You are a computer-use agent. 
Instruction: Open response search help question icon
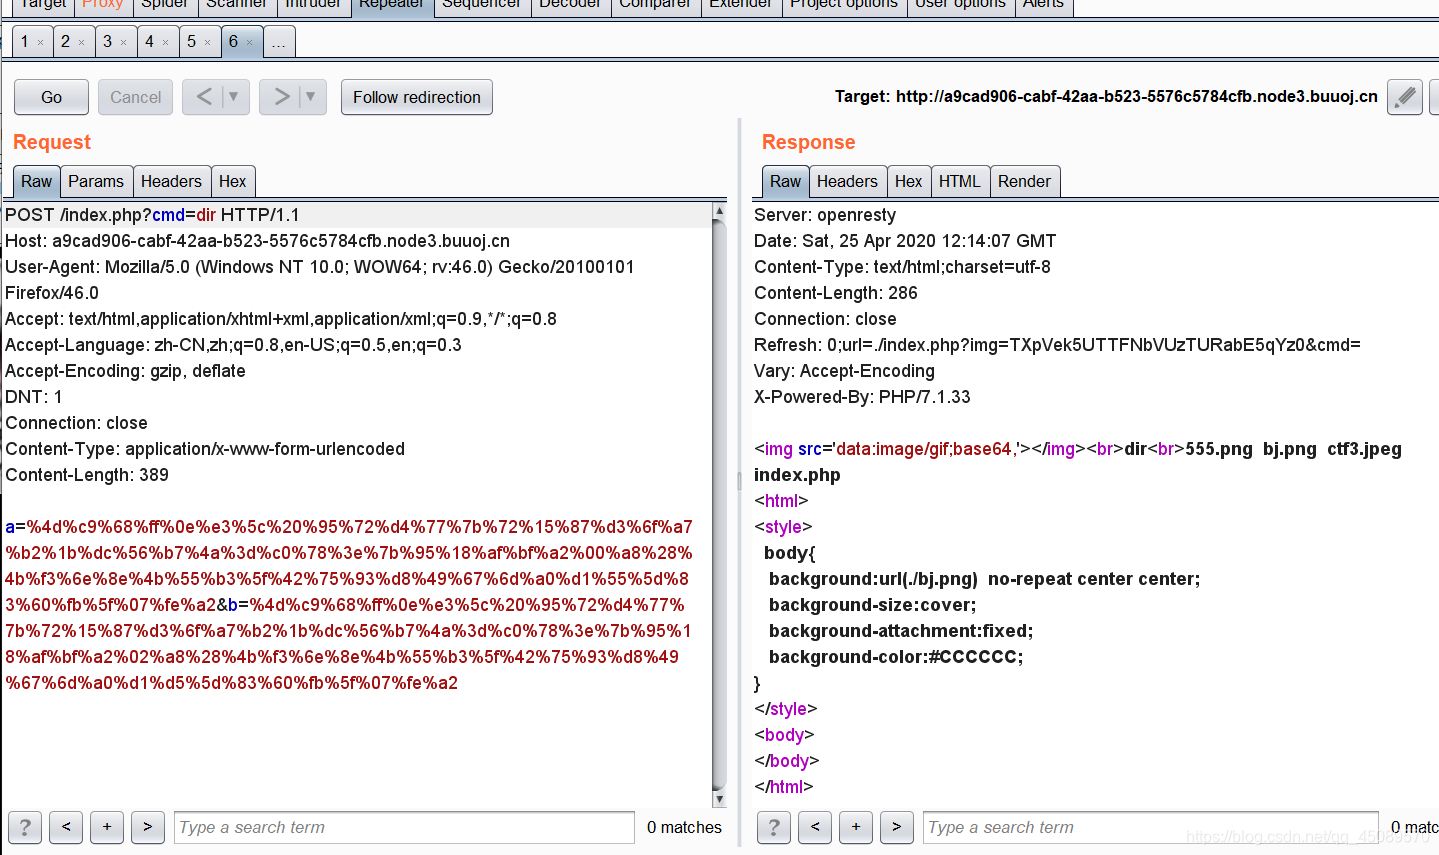(774, 827)
